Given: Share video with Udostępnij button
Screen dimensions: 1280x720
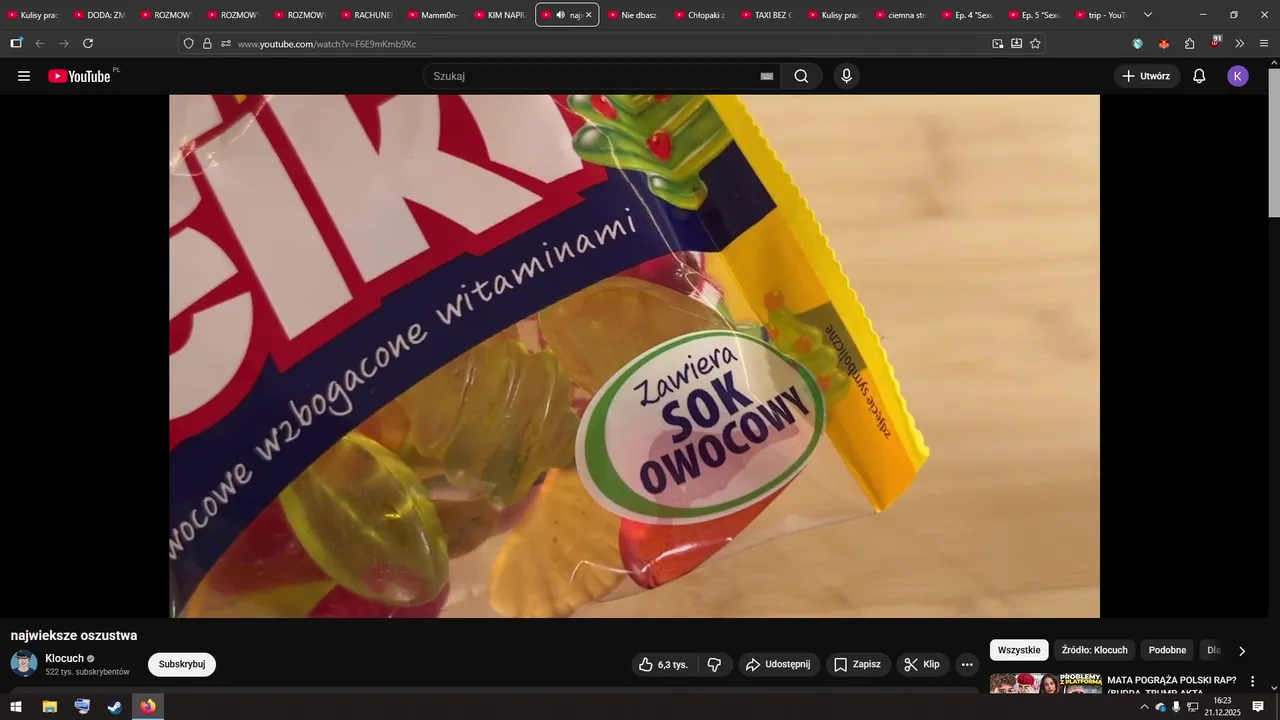Looking at the screenshot, I should pyautogui.click(x=780, y=664).
